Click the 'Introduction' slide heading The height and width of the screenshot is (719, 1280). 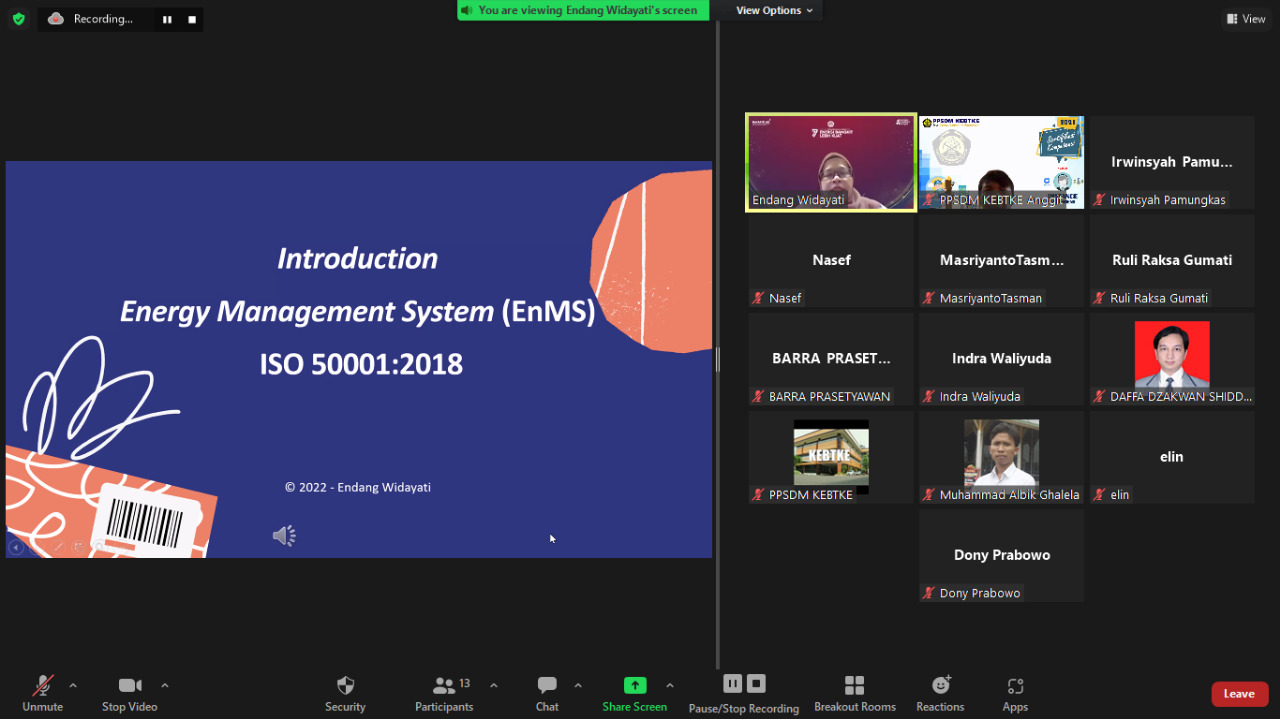357,258
